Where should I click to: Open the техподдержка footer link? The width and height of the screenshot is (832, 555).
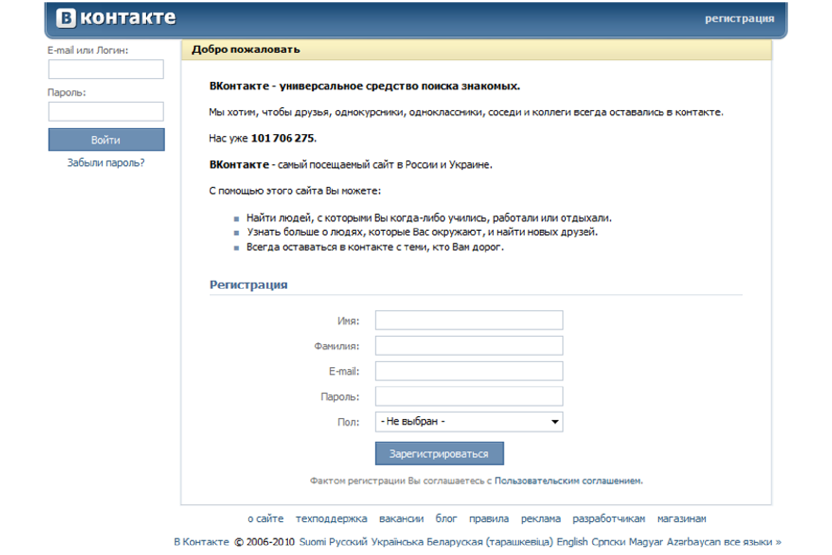(x=331, y=518)
